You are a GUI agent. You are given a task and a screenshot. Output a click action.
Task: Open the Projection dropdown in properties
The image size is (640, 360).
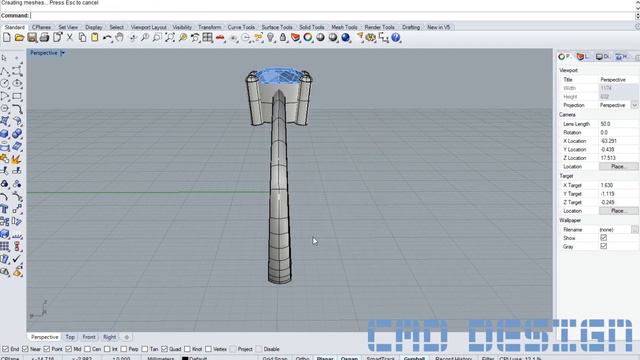634,105
